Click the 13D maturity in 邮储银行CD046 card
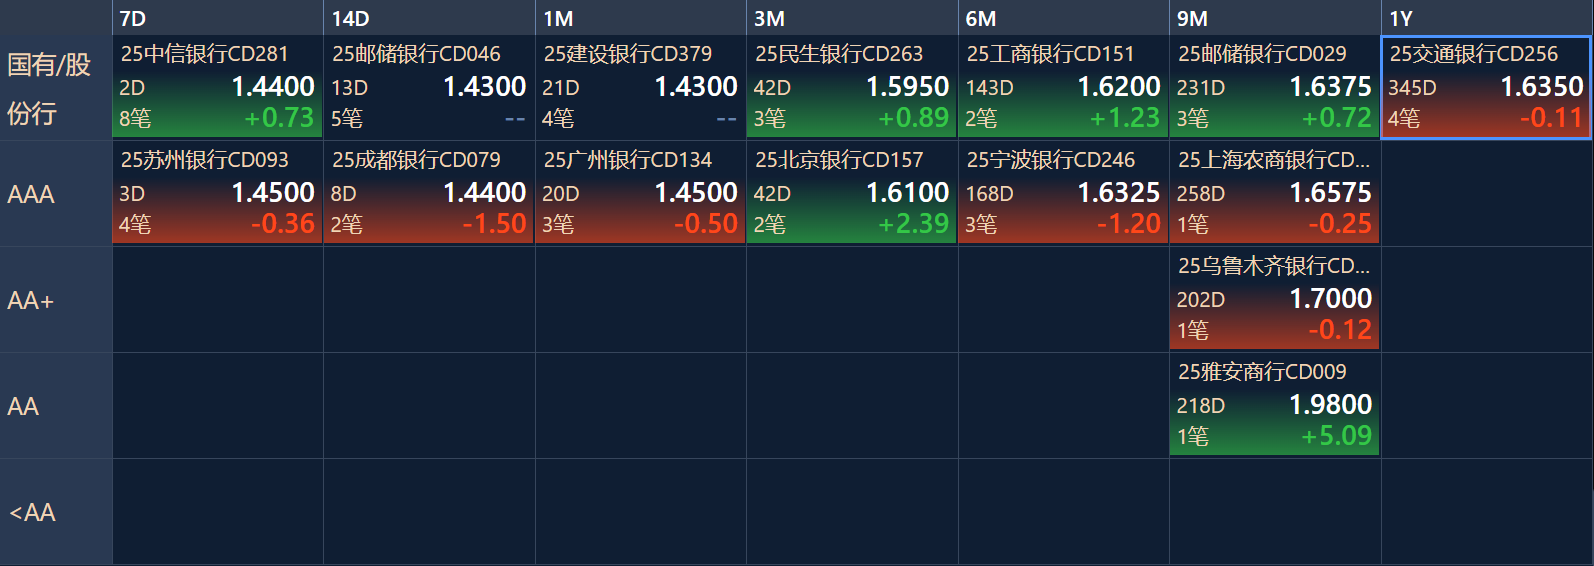 pos(349,88)
